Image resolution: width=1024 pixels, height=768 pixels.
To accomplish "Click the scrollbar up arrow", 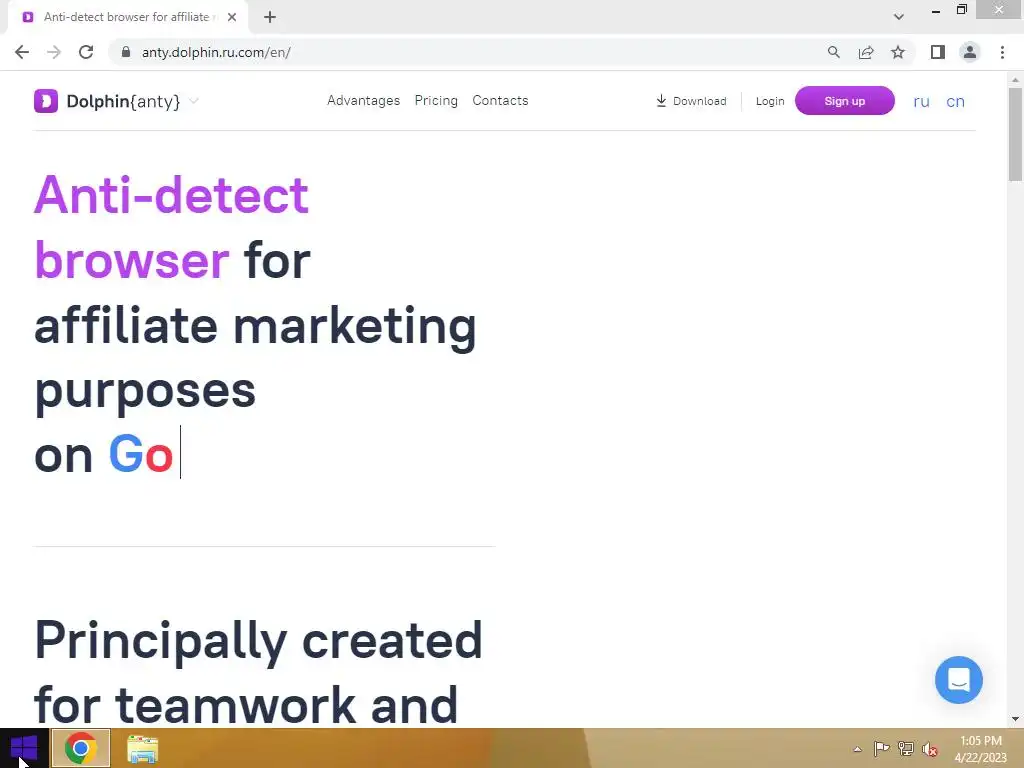I will pyautogui.click(x=1015, y=80).
